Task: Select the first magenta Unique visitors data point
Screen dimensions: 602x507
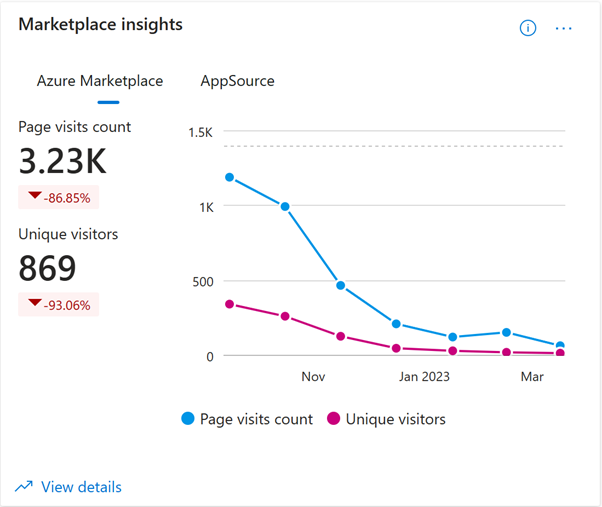Action: pos(230,304)
